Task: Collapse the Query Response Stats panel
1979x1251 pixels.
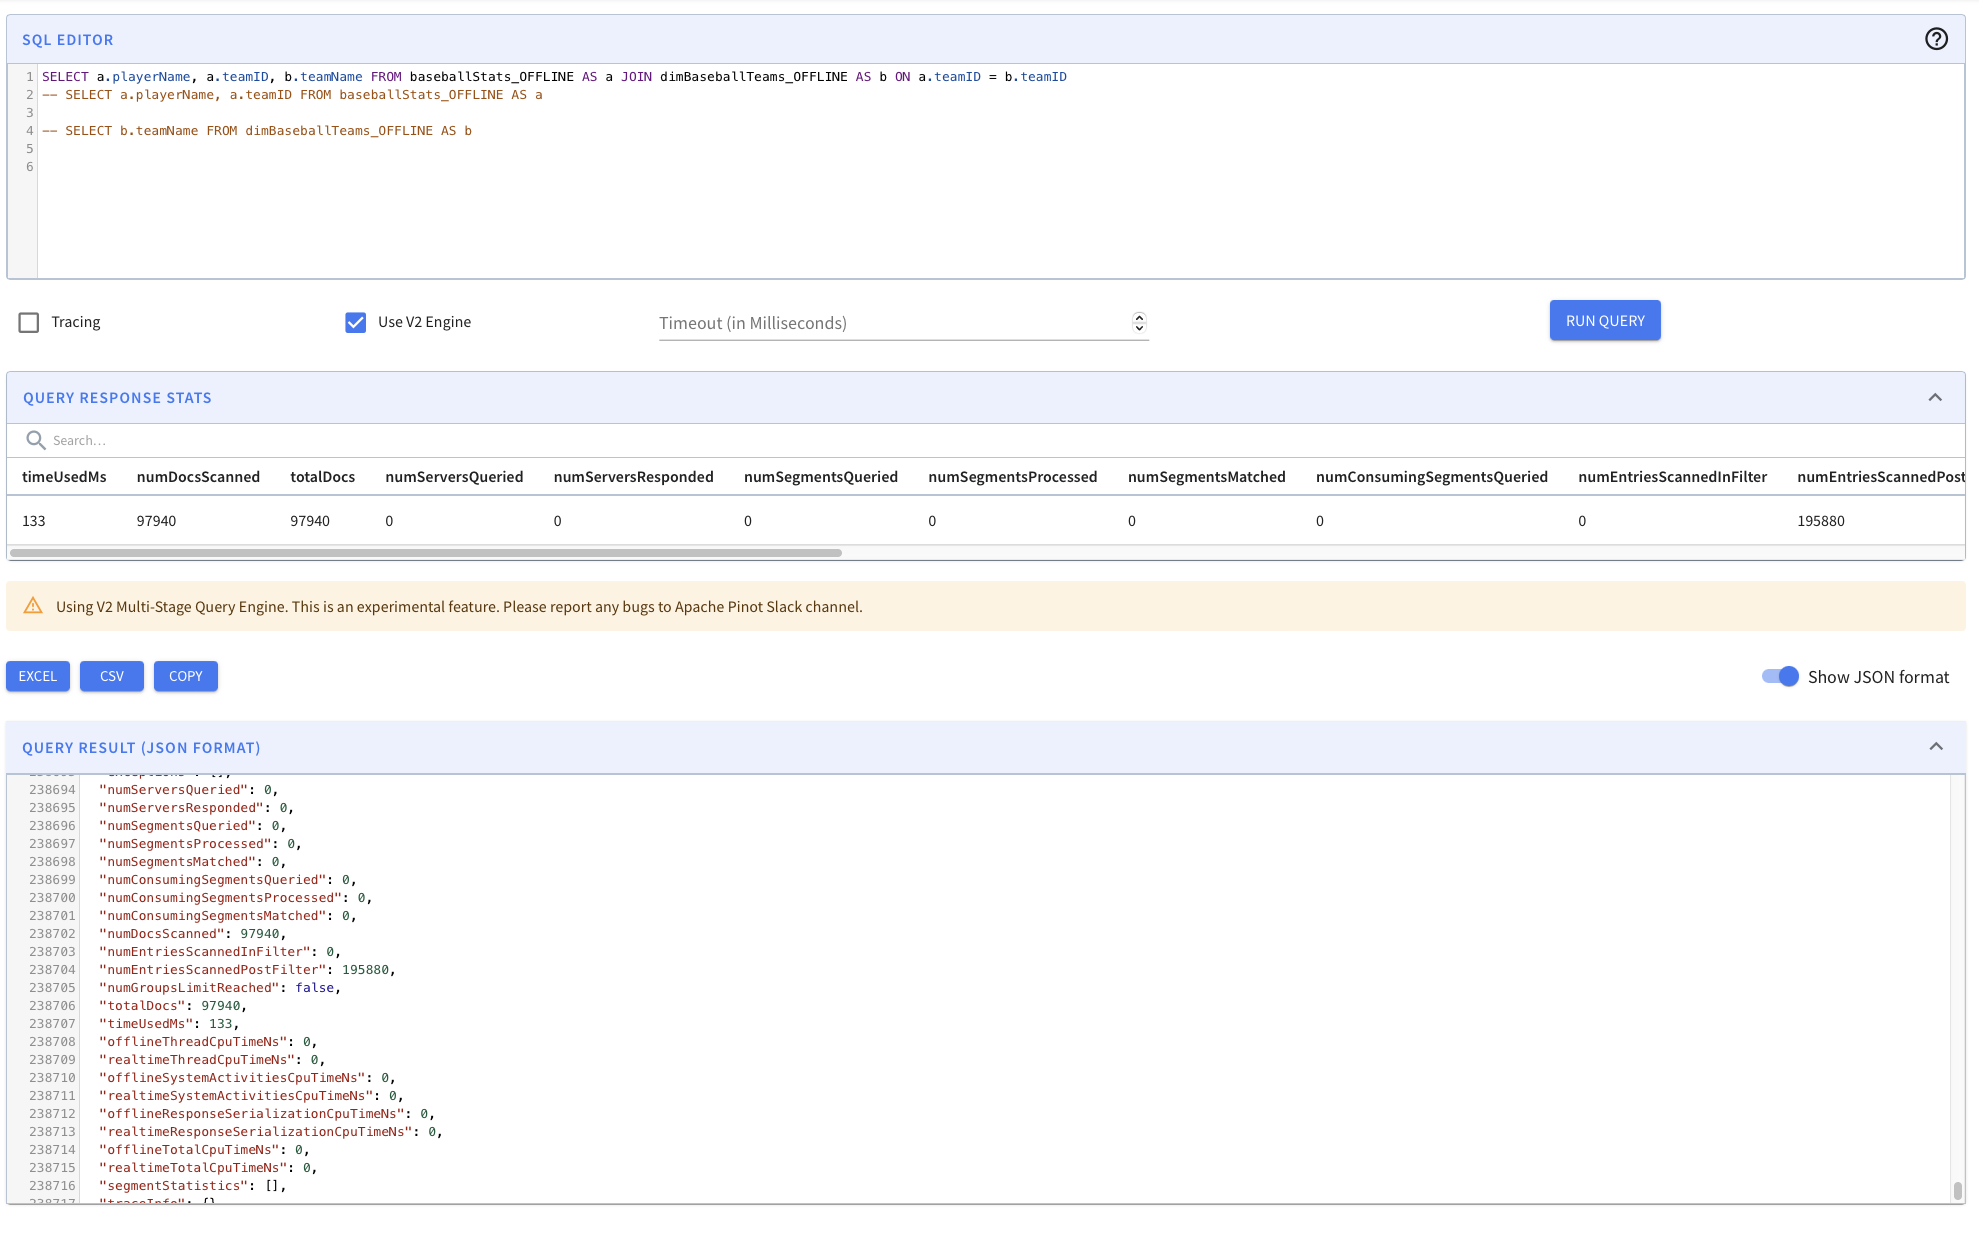Action: pos(1935,398)
